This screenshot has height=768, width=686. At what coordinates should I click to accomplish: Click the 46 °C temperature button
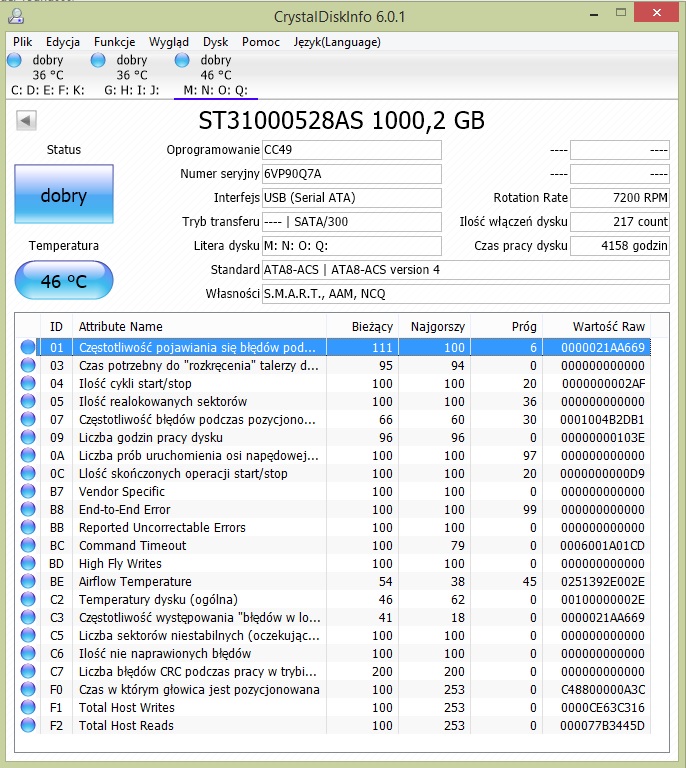point(64,280)
